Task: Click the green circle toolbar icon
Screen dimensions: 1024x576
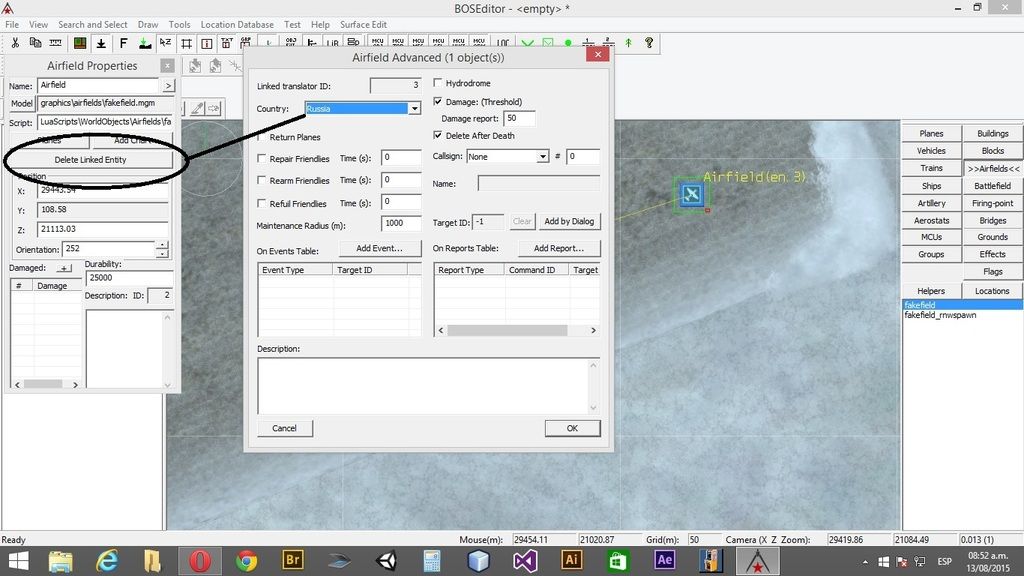Action: click(568, 43)
